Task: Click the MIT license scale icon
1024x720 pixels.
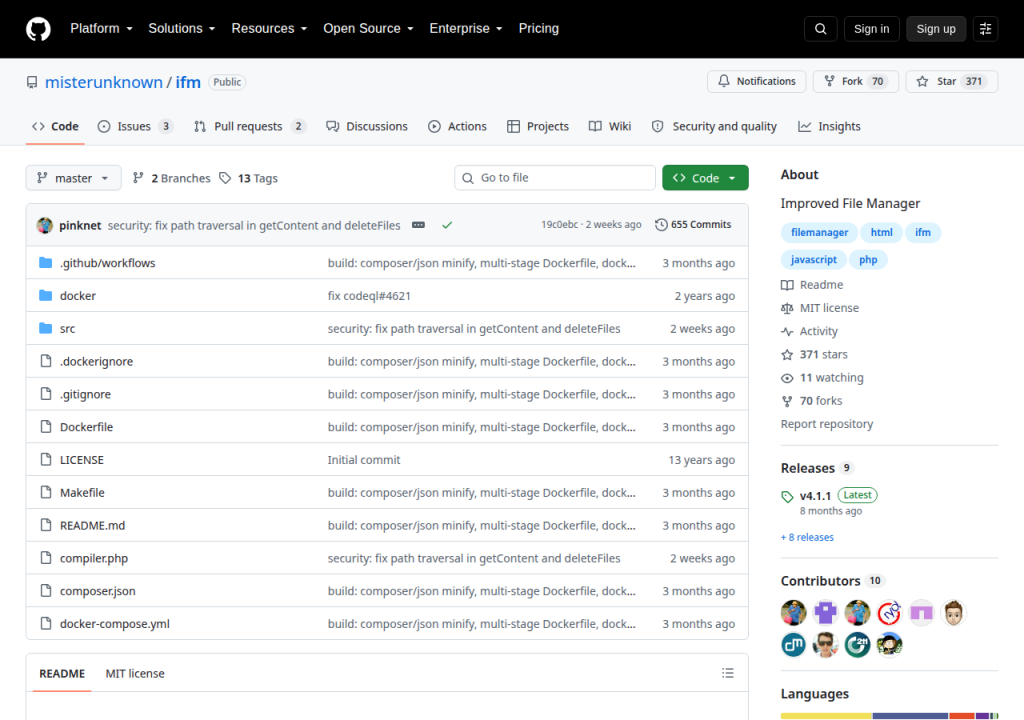Action: [787, 308]
